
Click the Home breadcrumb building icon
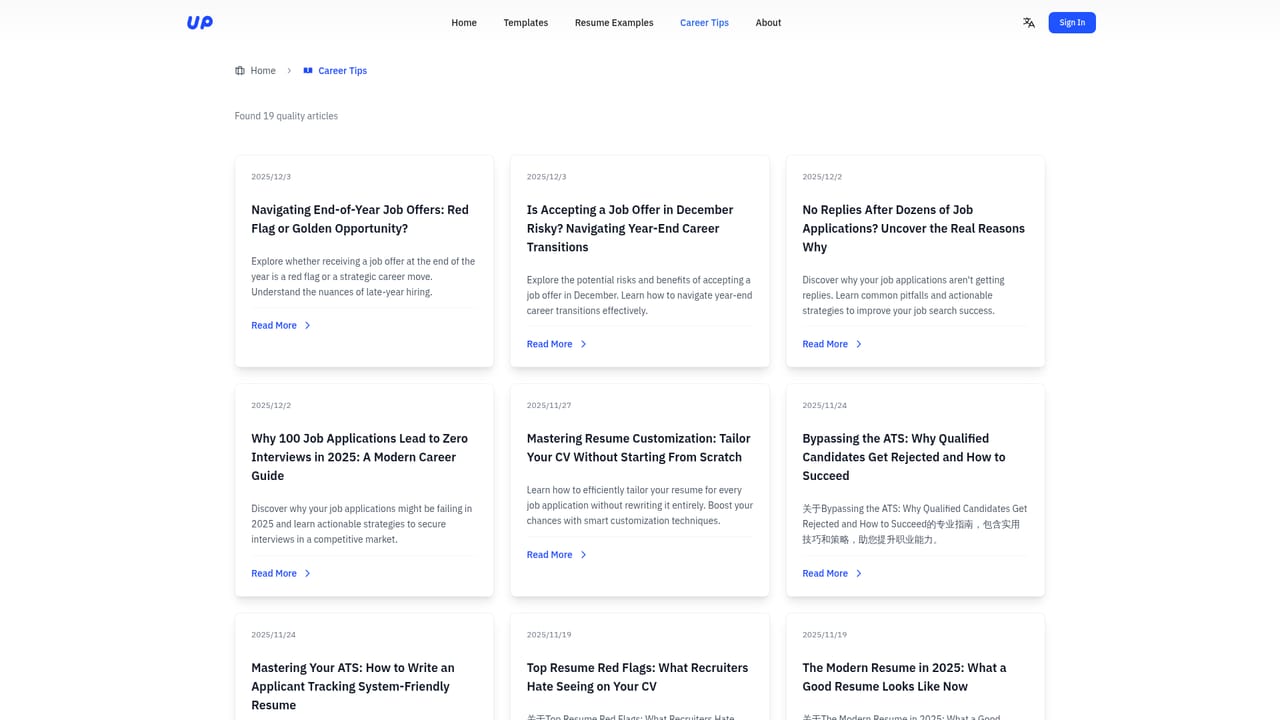coord(240,71)
